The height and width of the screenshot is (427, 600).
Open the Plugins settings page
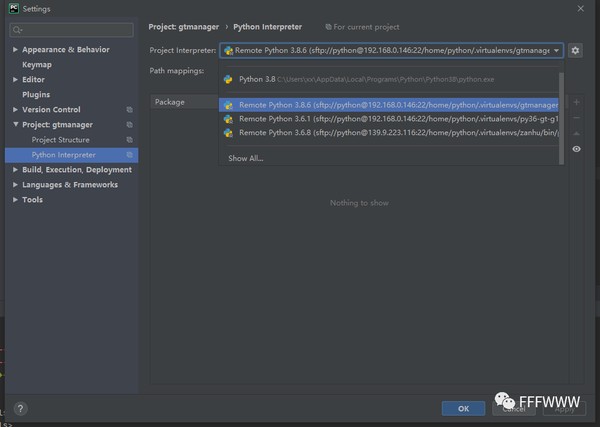click(36, 95)
